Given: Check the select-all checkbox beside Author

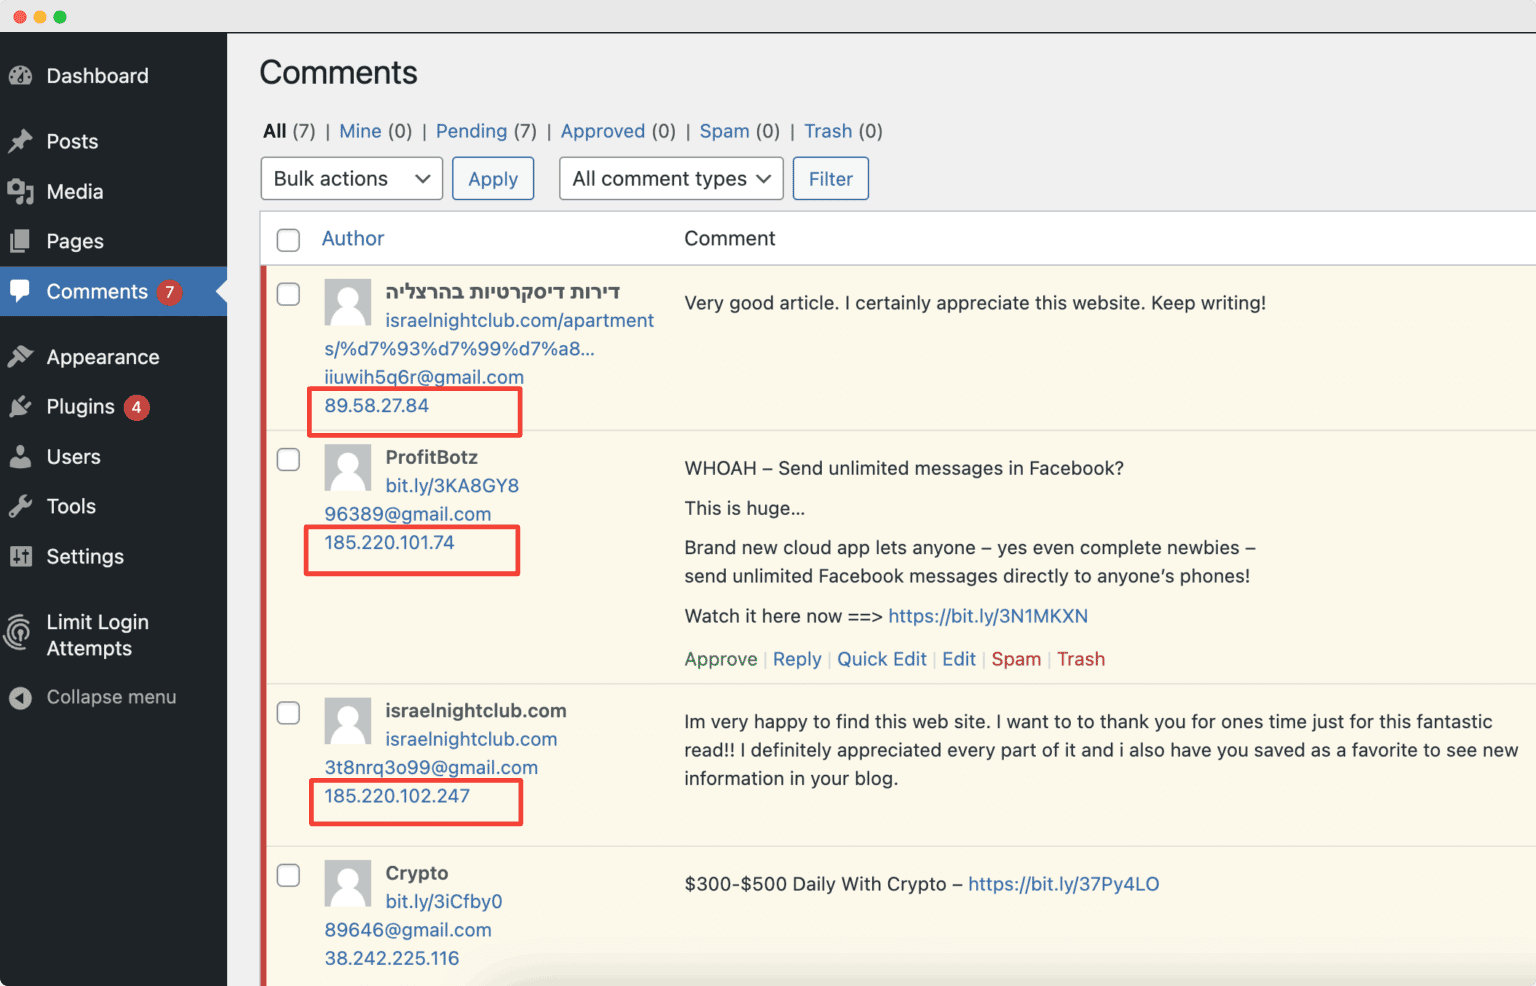Looking at the screenshot, I should 288,240.
